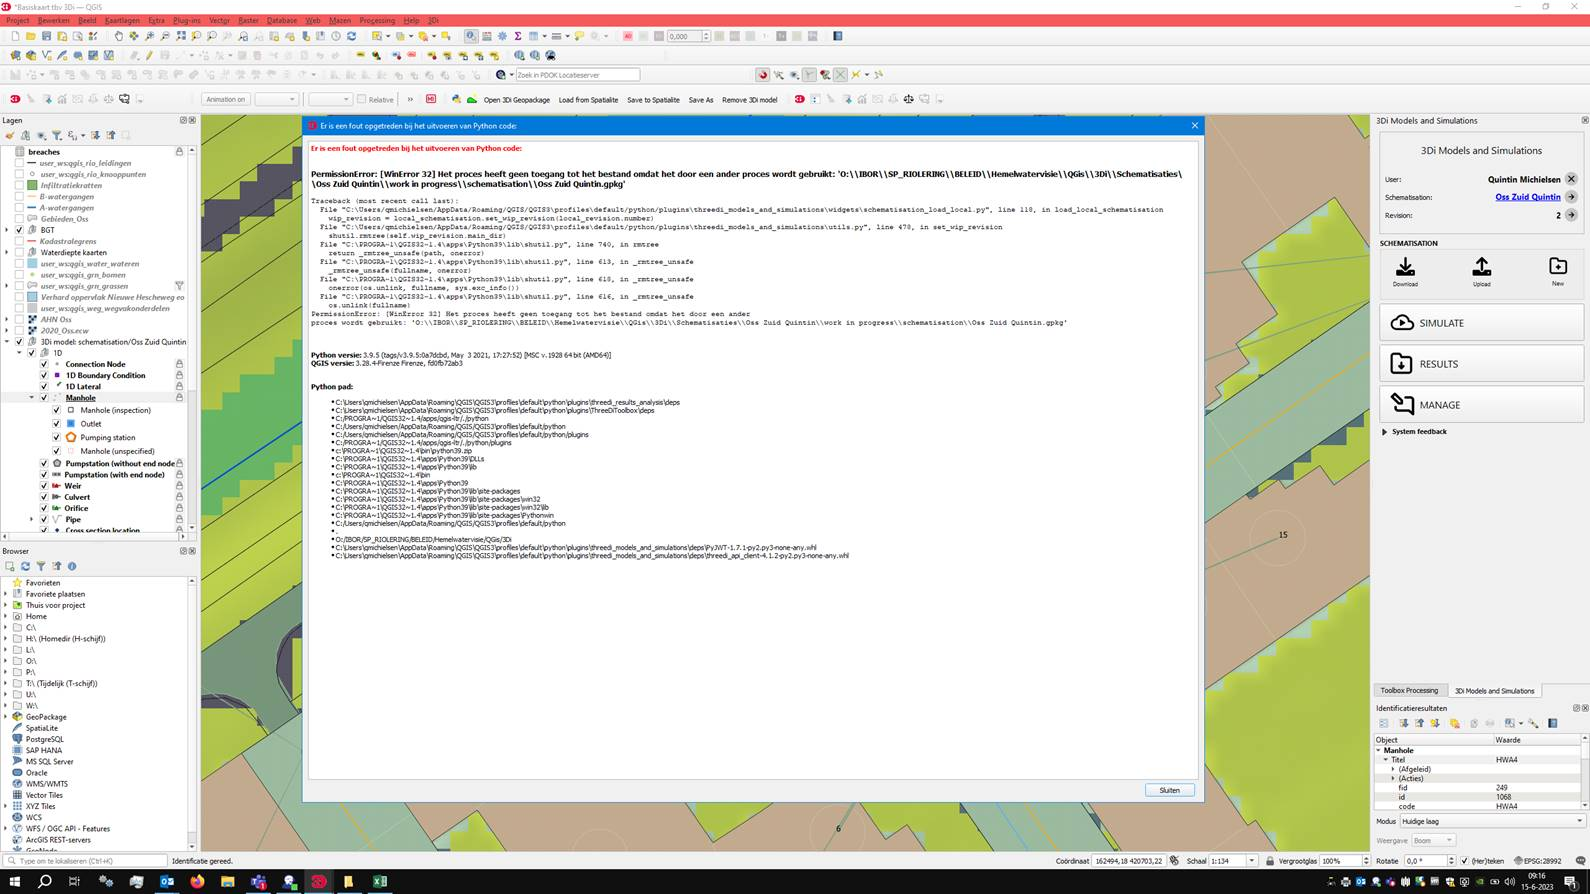The width and height of the screenshot is (1590, 894).
Task: Click the Animation on button
Action: point(225,99)
